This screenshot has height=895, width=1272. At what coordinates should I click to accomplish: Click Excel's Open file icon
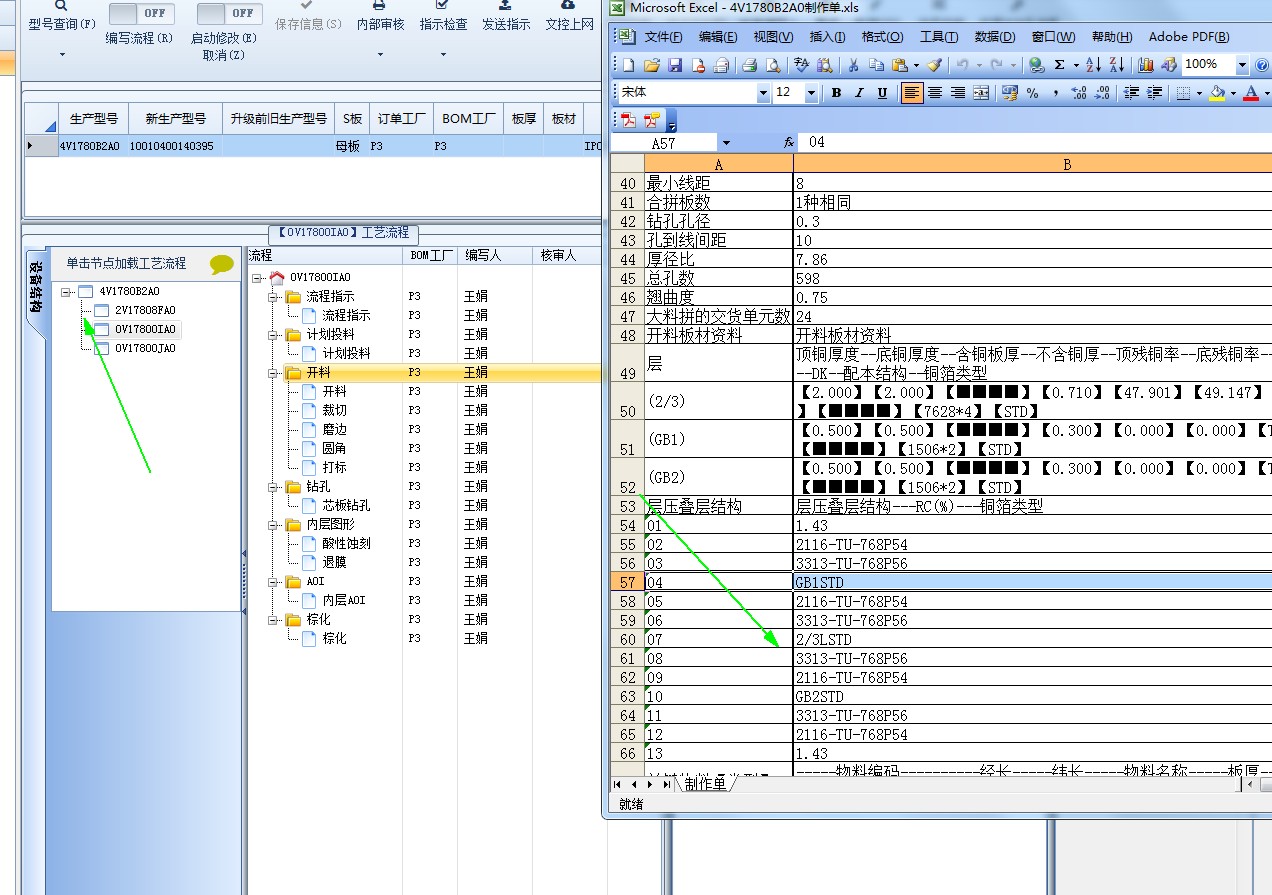[651, 65]
